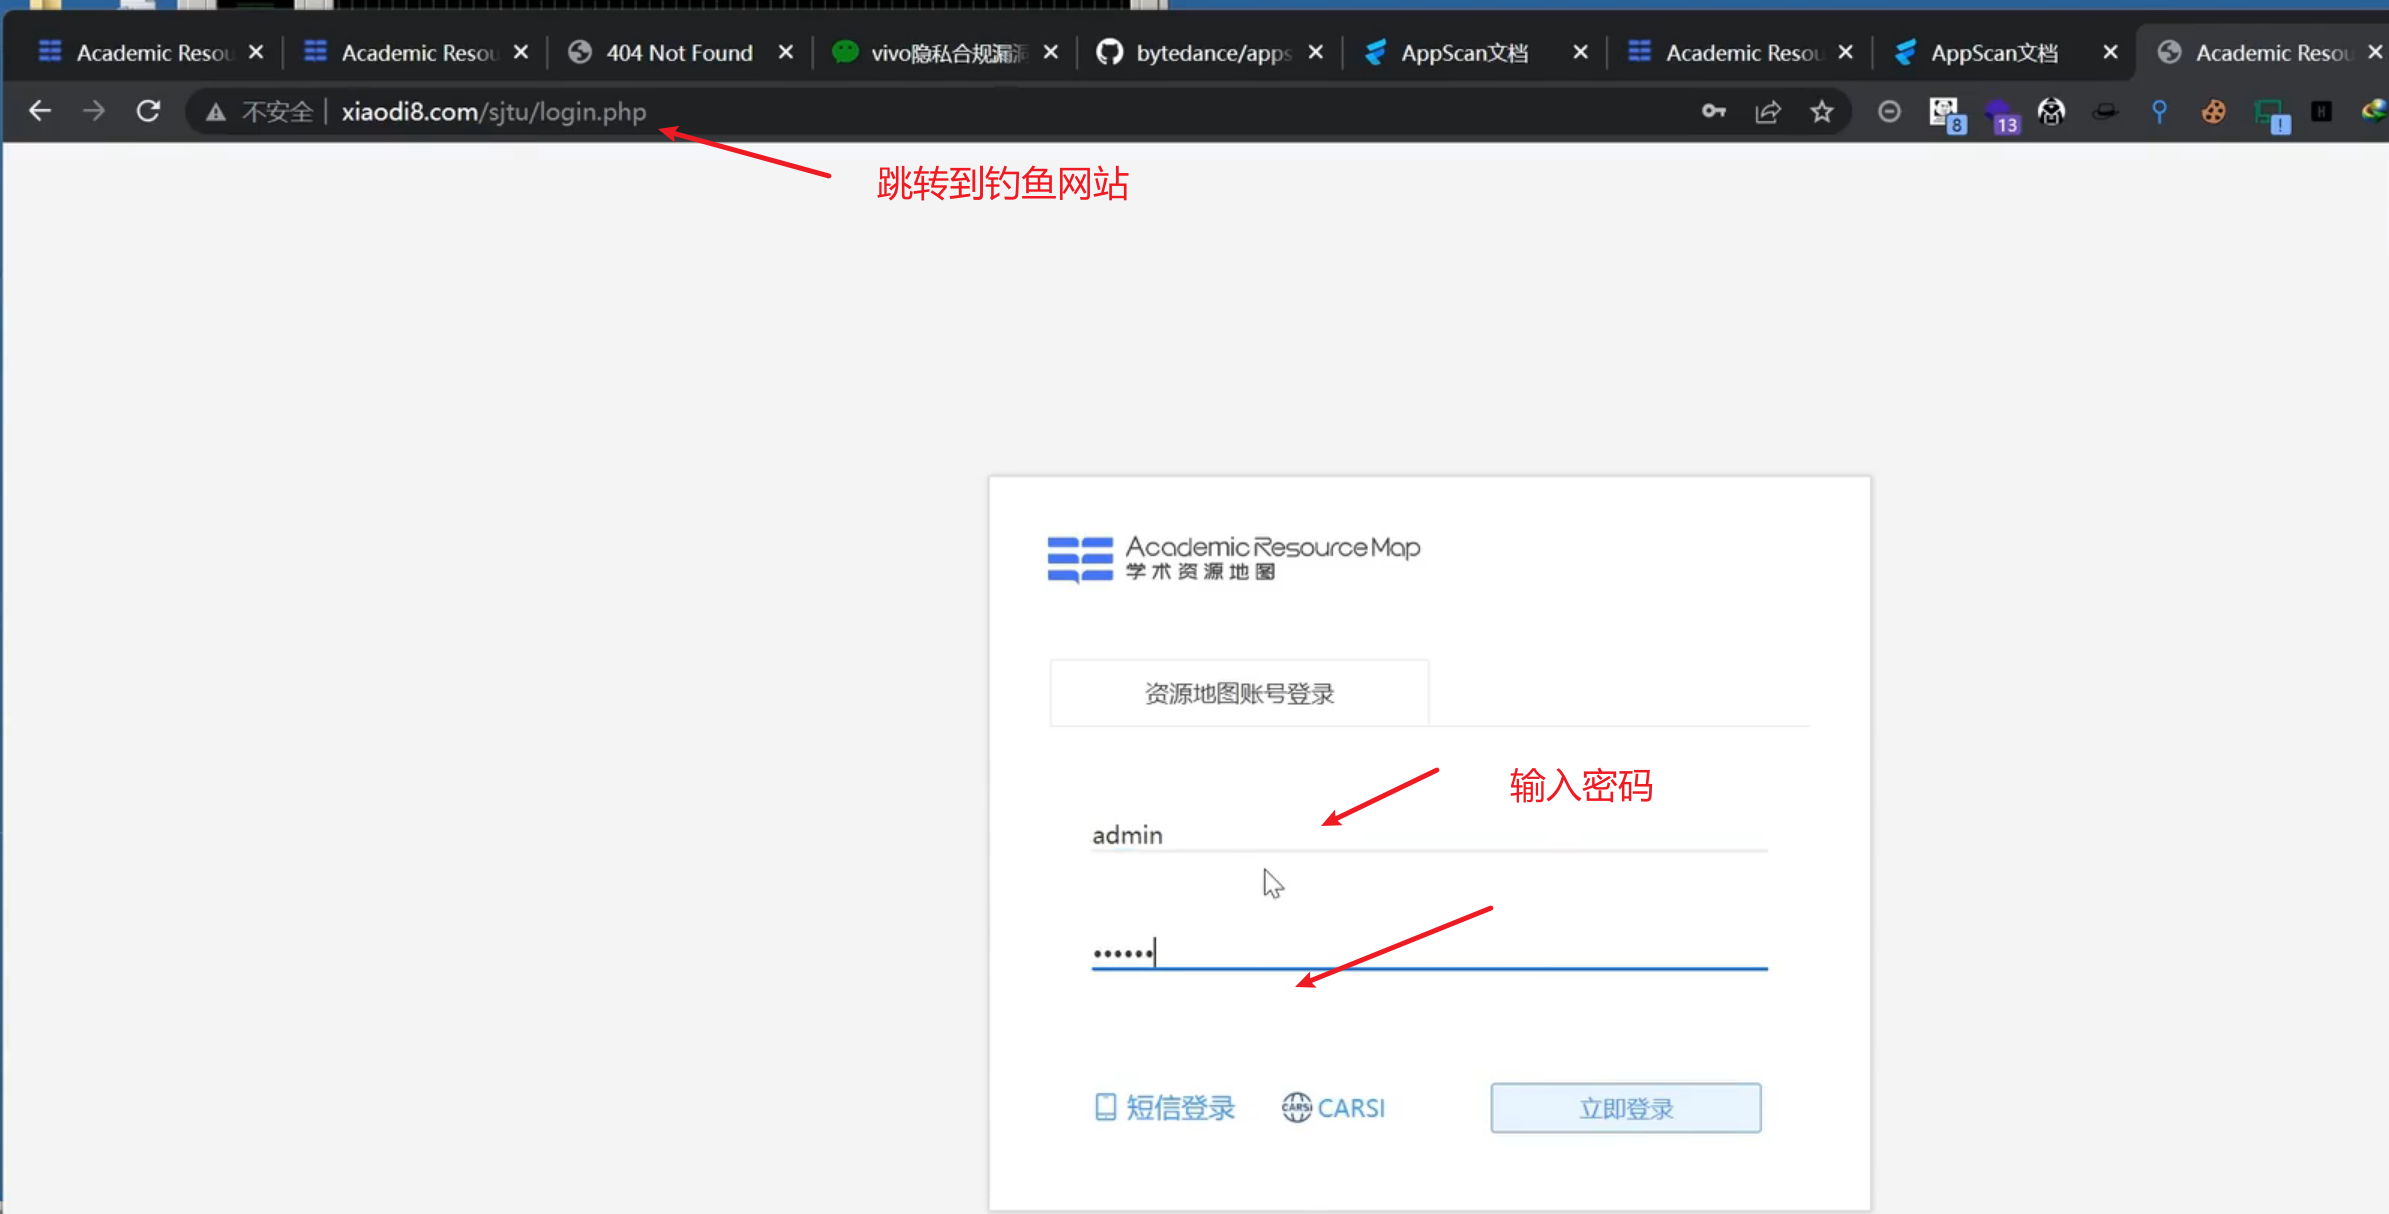Viewport: 2389px width, 1214px height.
Task: Switch to the 404 Not Found tab
Action: [x=678, y=52]
